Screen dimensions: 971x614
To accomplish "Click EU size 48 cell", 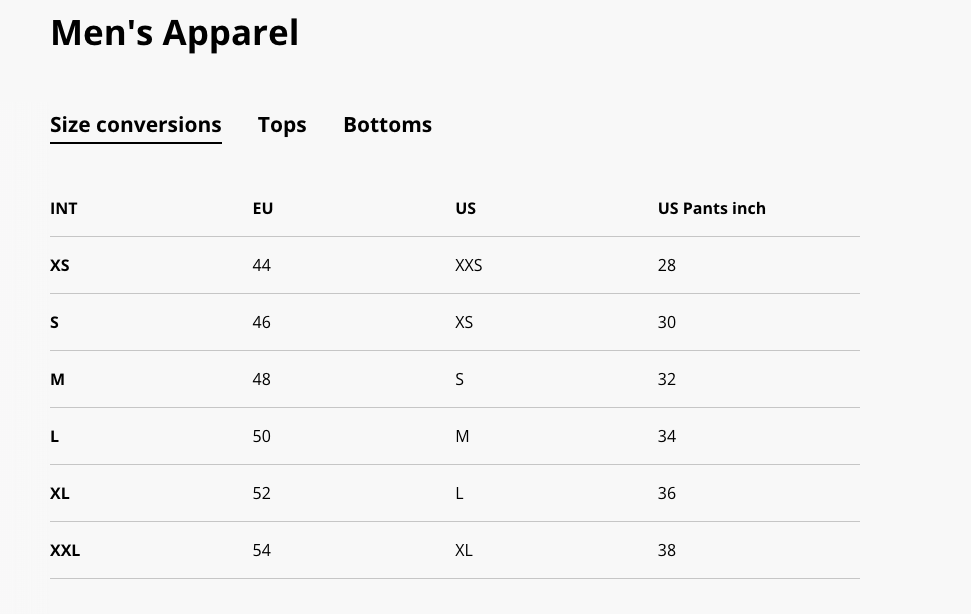I will coord(261,379).
